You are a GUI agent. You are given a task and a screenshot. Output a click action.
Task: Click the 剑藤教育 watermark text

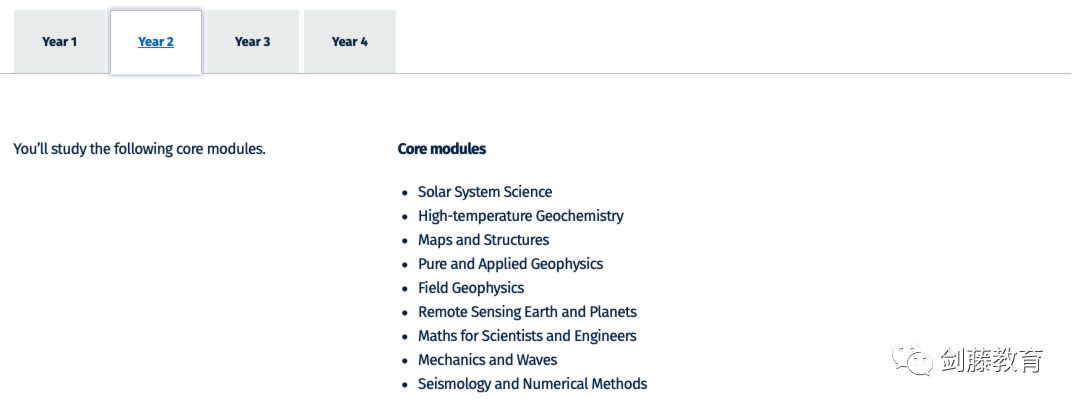tap(991, 360)
